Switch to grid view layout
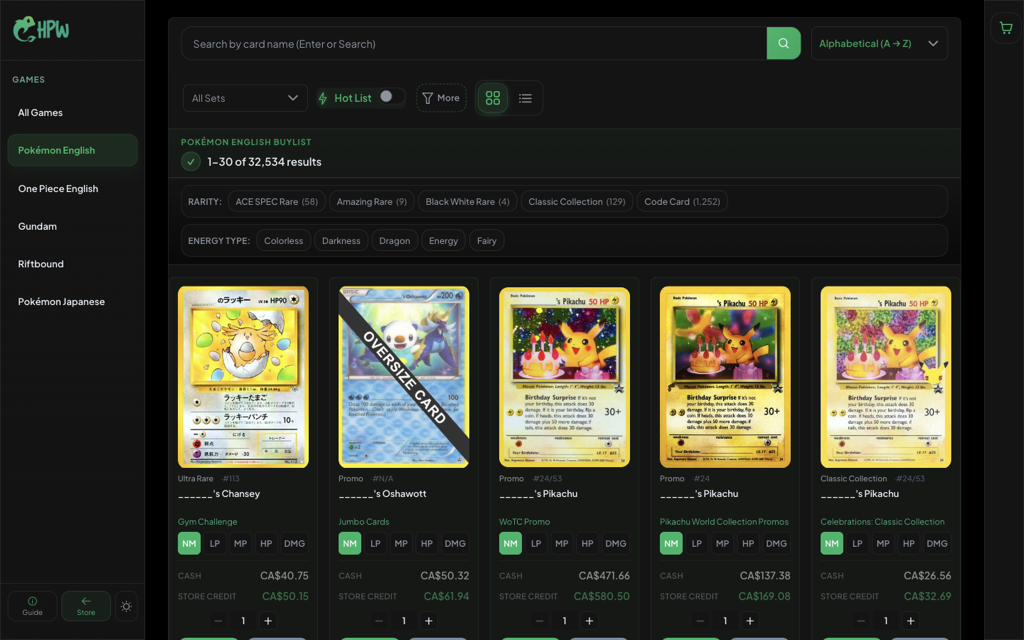The image size is (1024, 640). (493, 98)
